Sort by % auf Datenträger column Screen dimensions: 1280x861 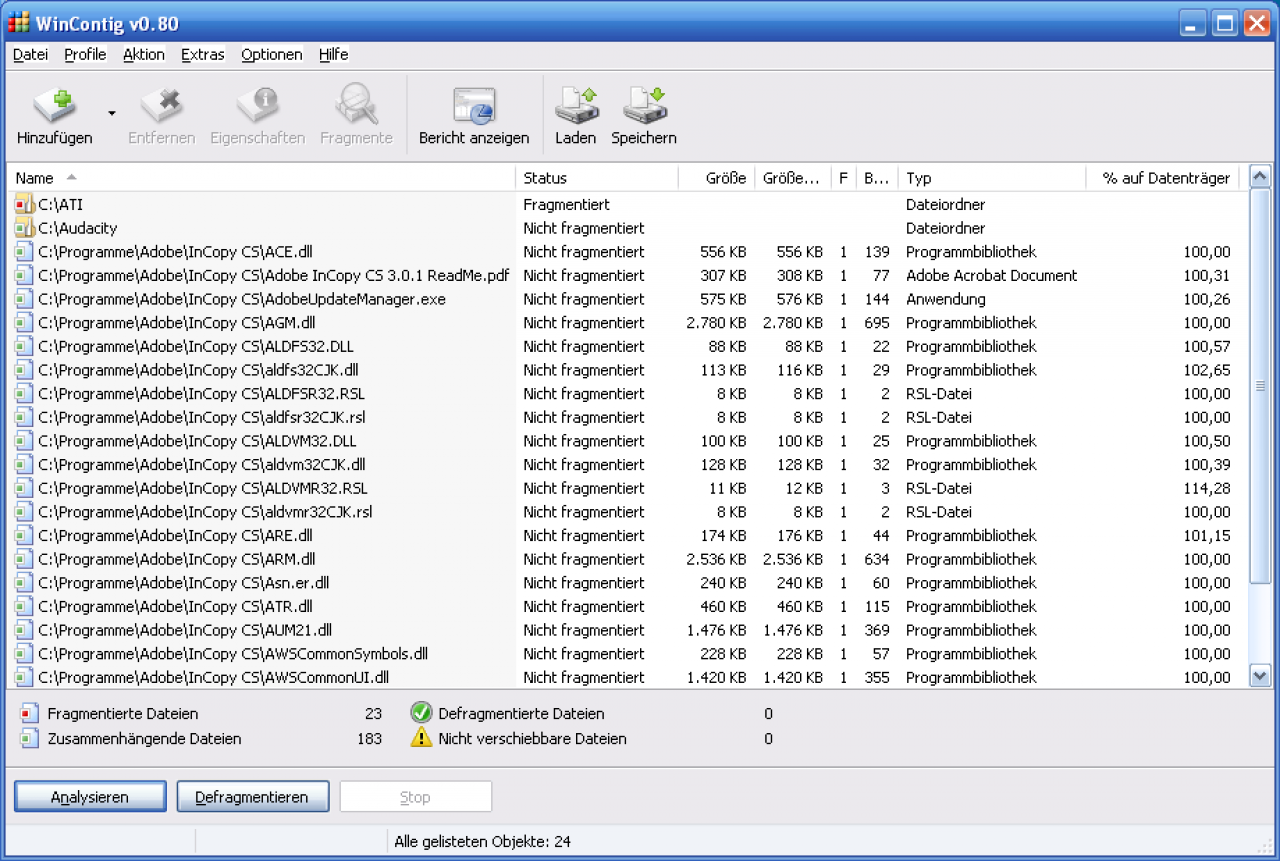(1163, 178)
